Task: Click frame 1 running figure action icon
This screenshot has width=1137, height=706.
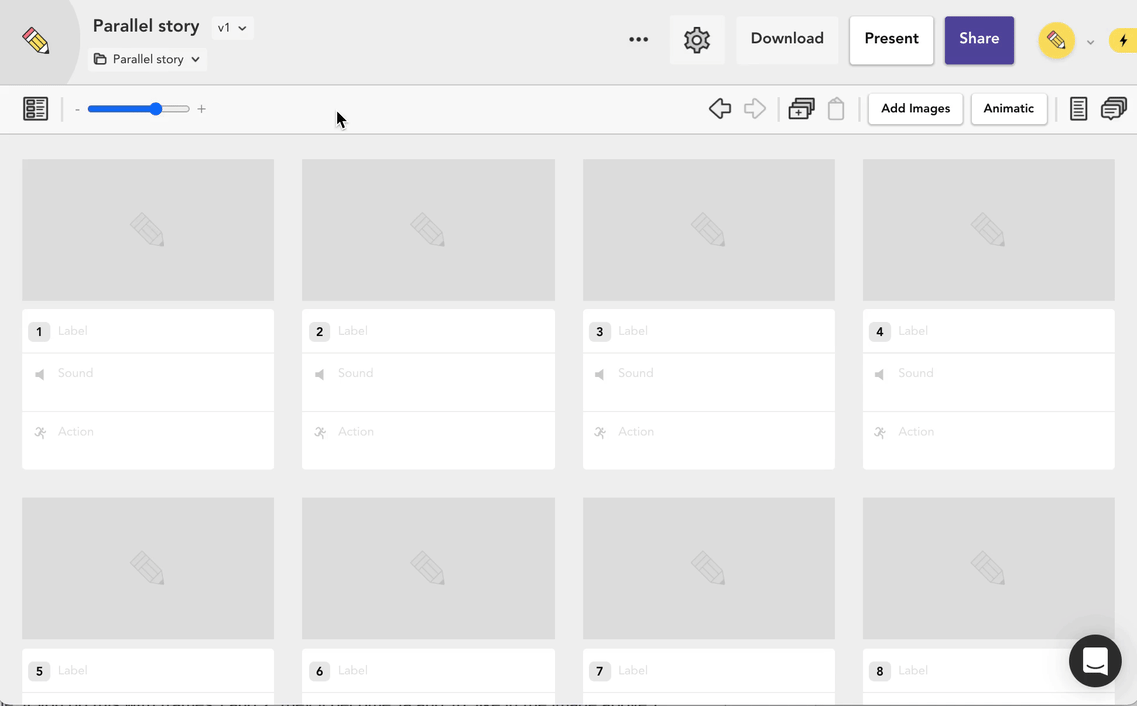Action: 40,432
